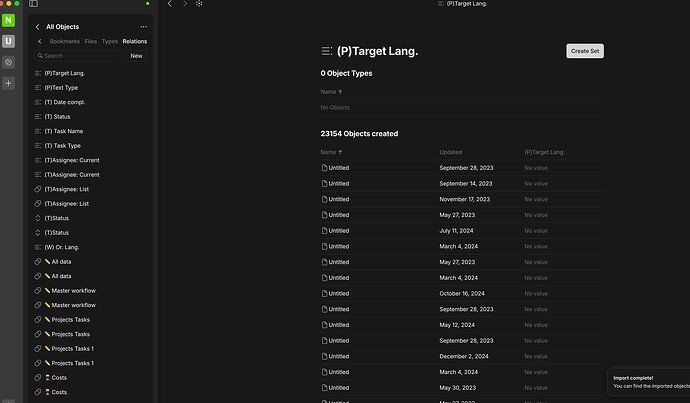Screen dimensions: 690x403
Task: Click the page icon of the row updated October 16, 2024
Action: (324, 293)
